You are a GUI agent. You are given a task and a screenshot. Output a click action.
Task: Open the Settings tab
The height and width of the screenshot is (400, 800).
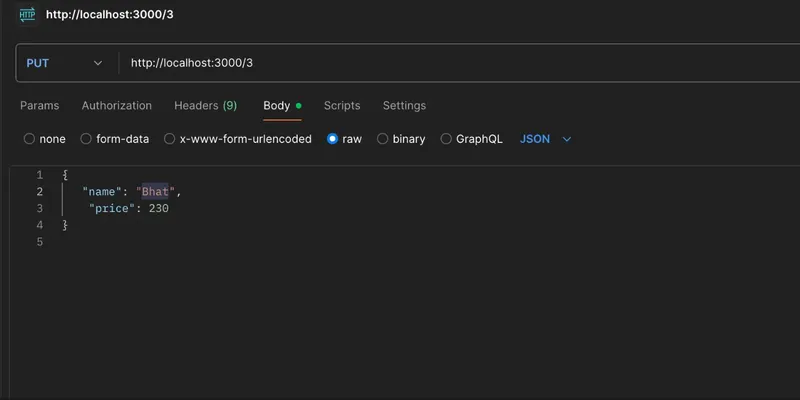404,106
